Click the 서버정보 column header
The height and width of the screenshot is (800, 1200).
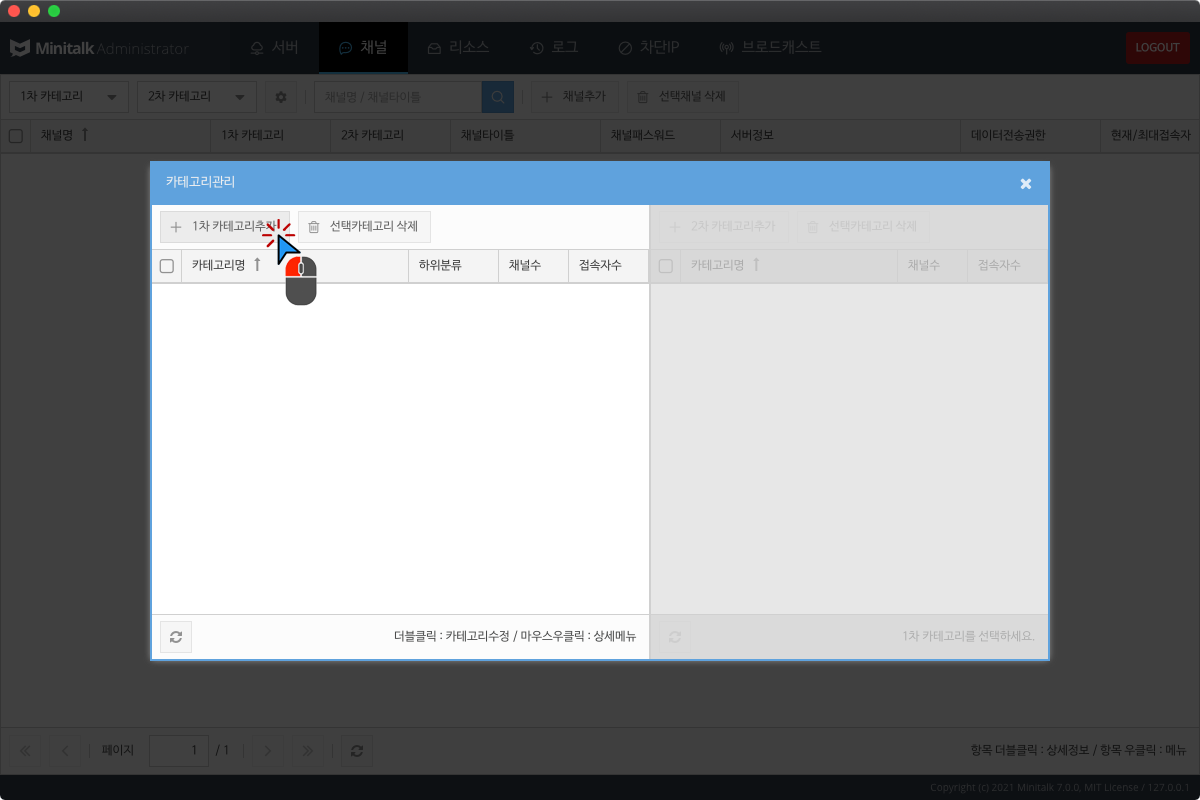click(840, 135)
